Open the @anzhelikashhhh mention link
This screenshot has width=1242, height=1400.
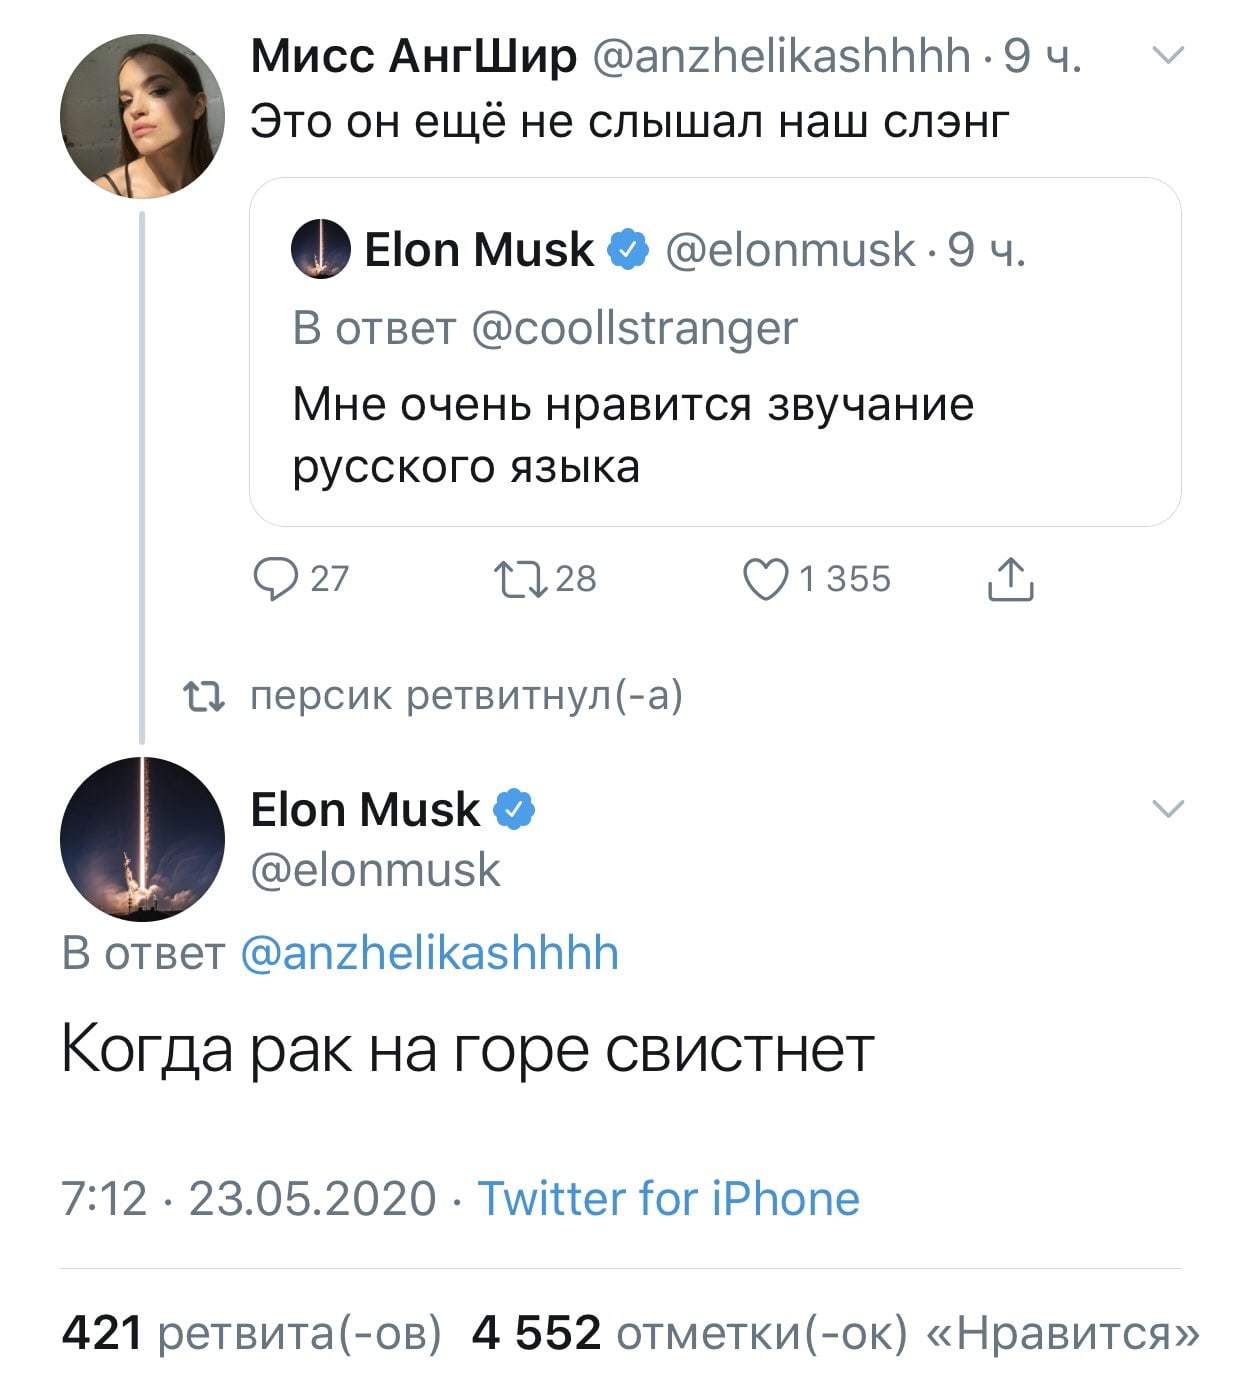430,953
